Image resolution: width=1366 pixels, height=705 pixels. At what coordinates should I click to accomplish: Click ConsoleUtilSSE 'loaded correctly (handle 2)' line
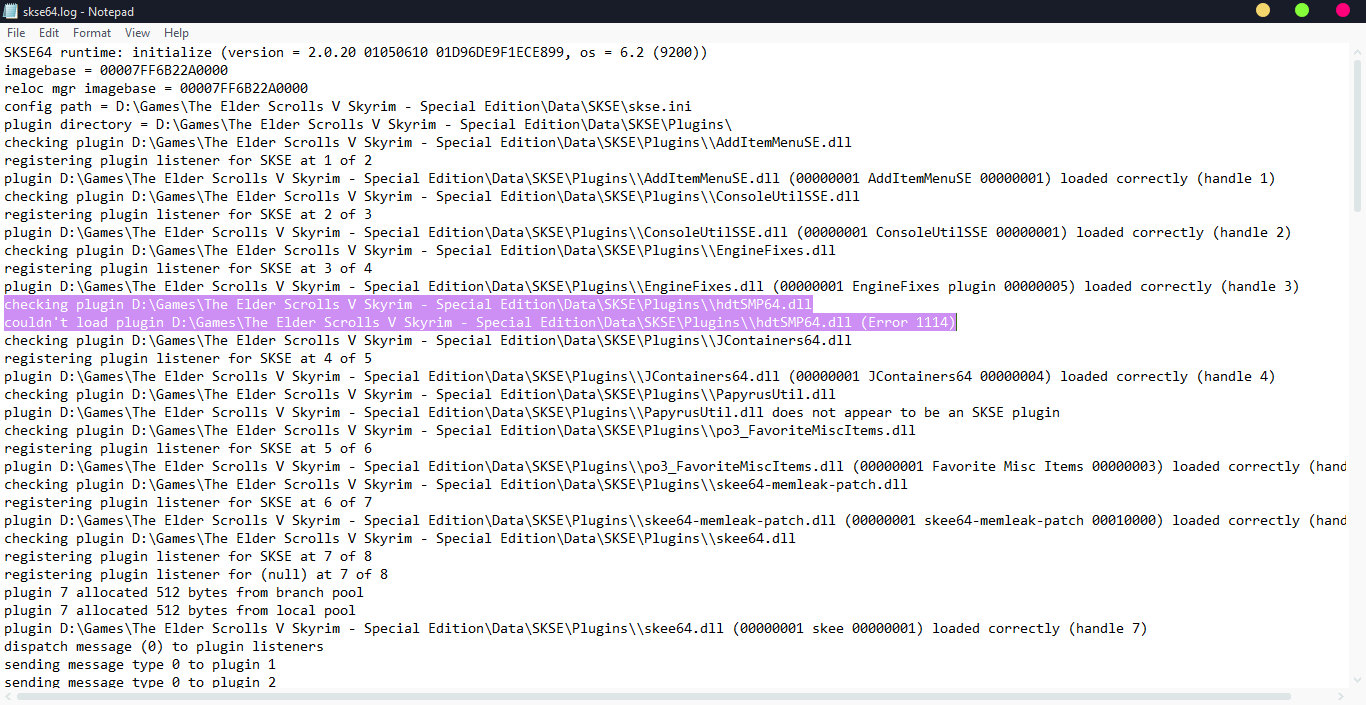pyautogui.click(x=648, y=232)
